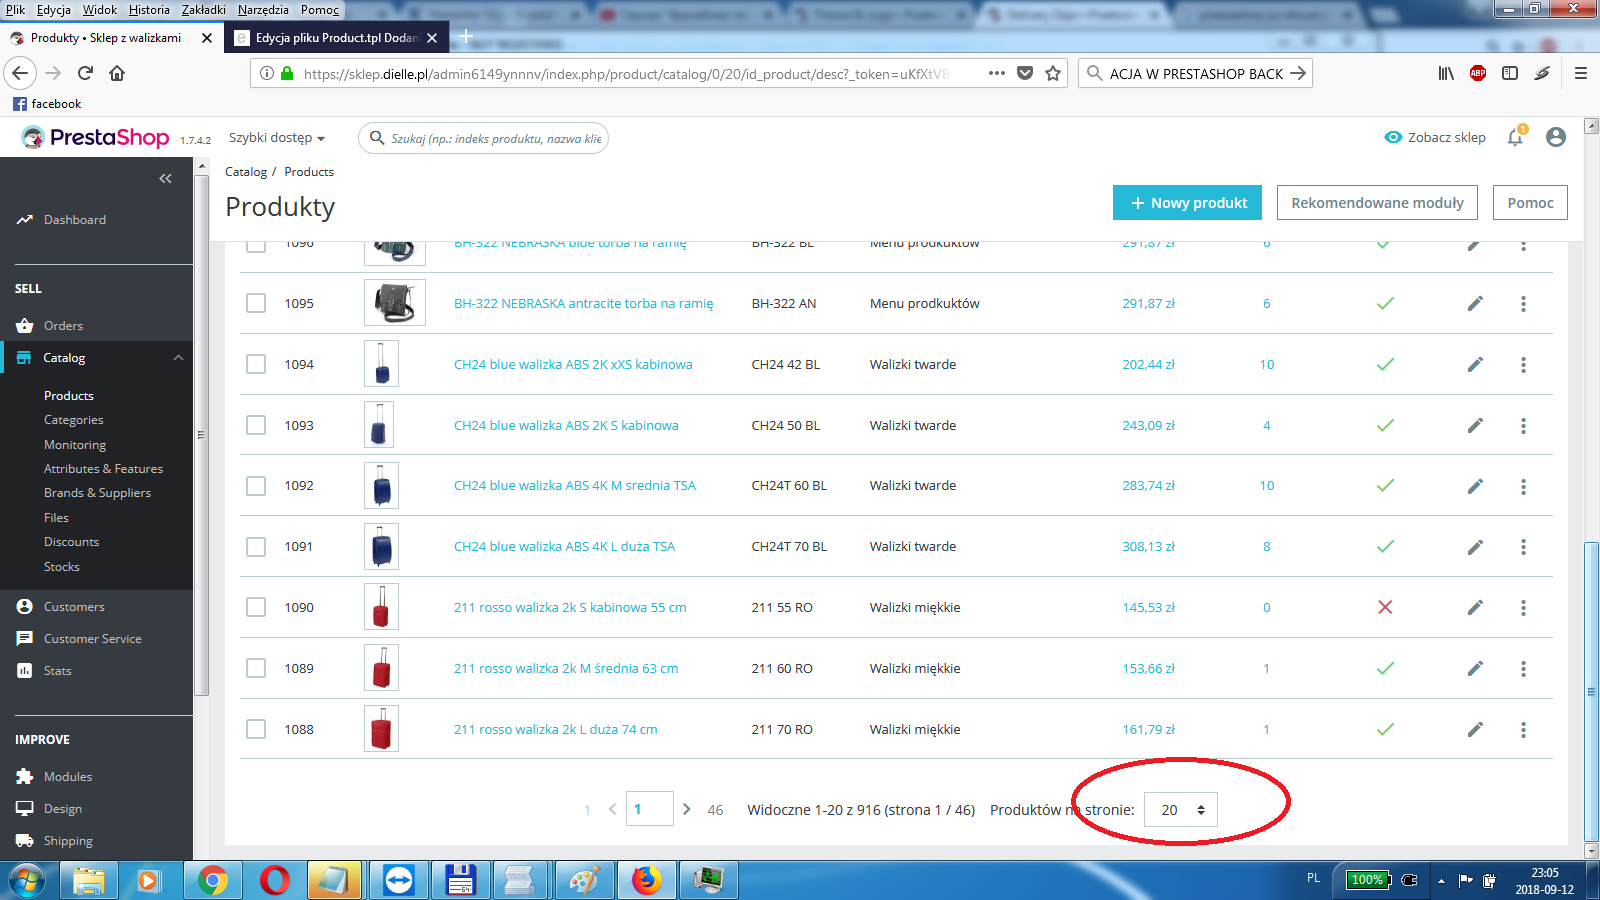Open Rekomendowane moduły
This screenshot has width=1600, height=900.
1377,203
